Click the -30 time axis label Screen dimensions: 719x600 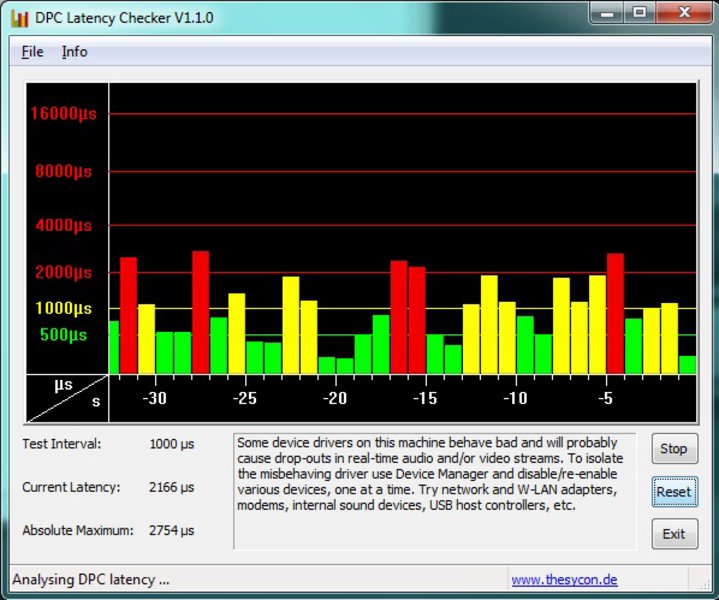[155, 398]
